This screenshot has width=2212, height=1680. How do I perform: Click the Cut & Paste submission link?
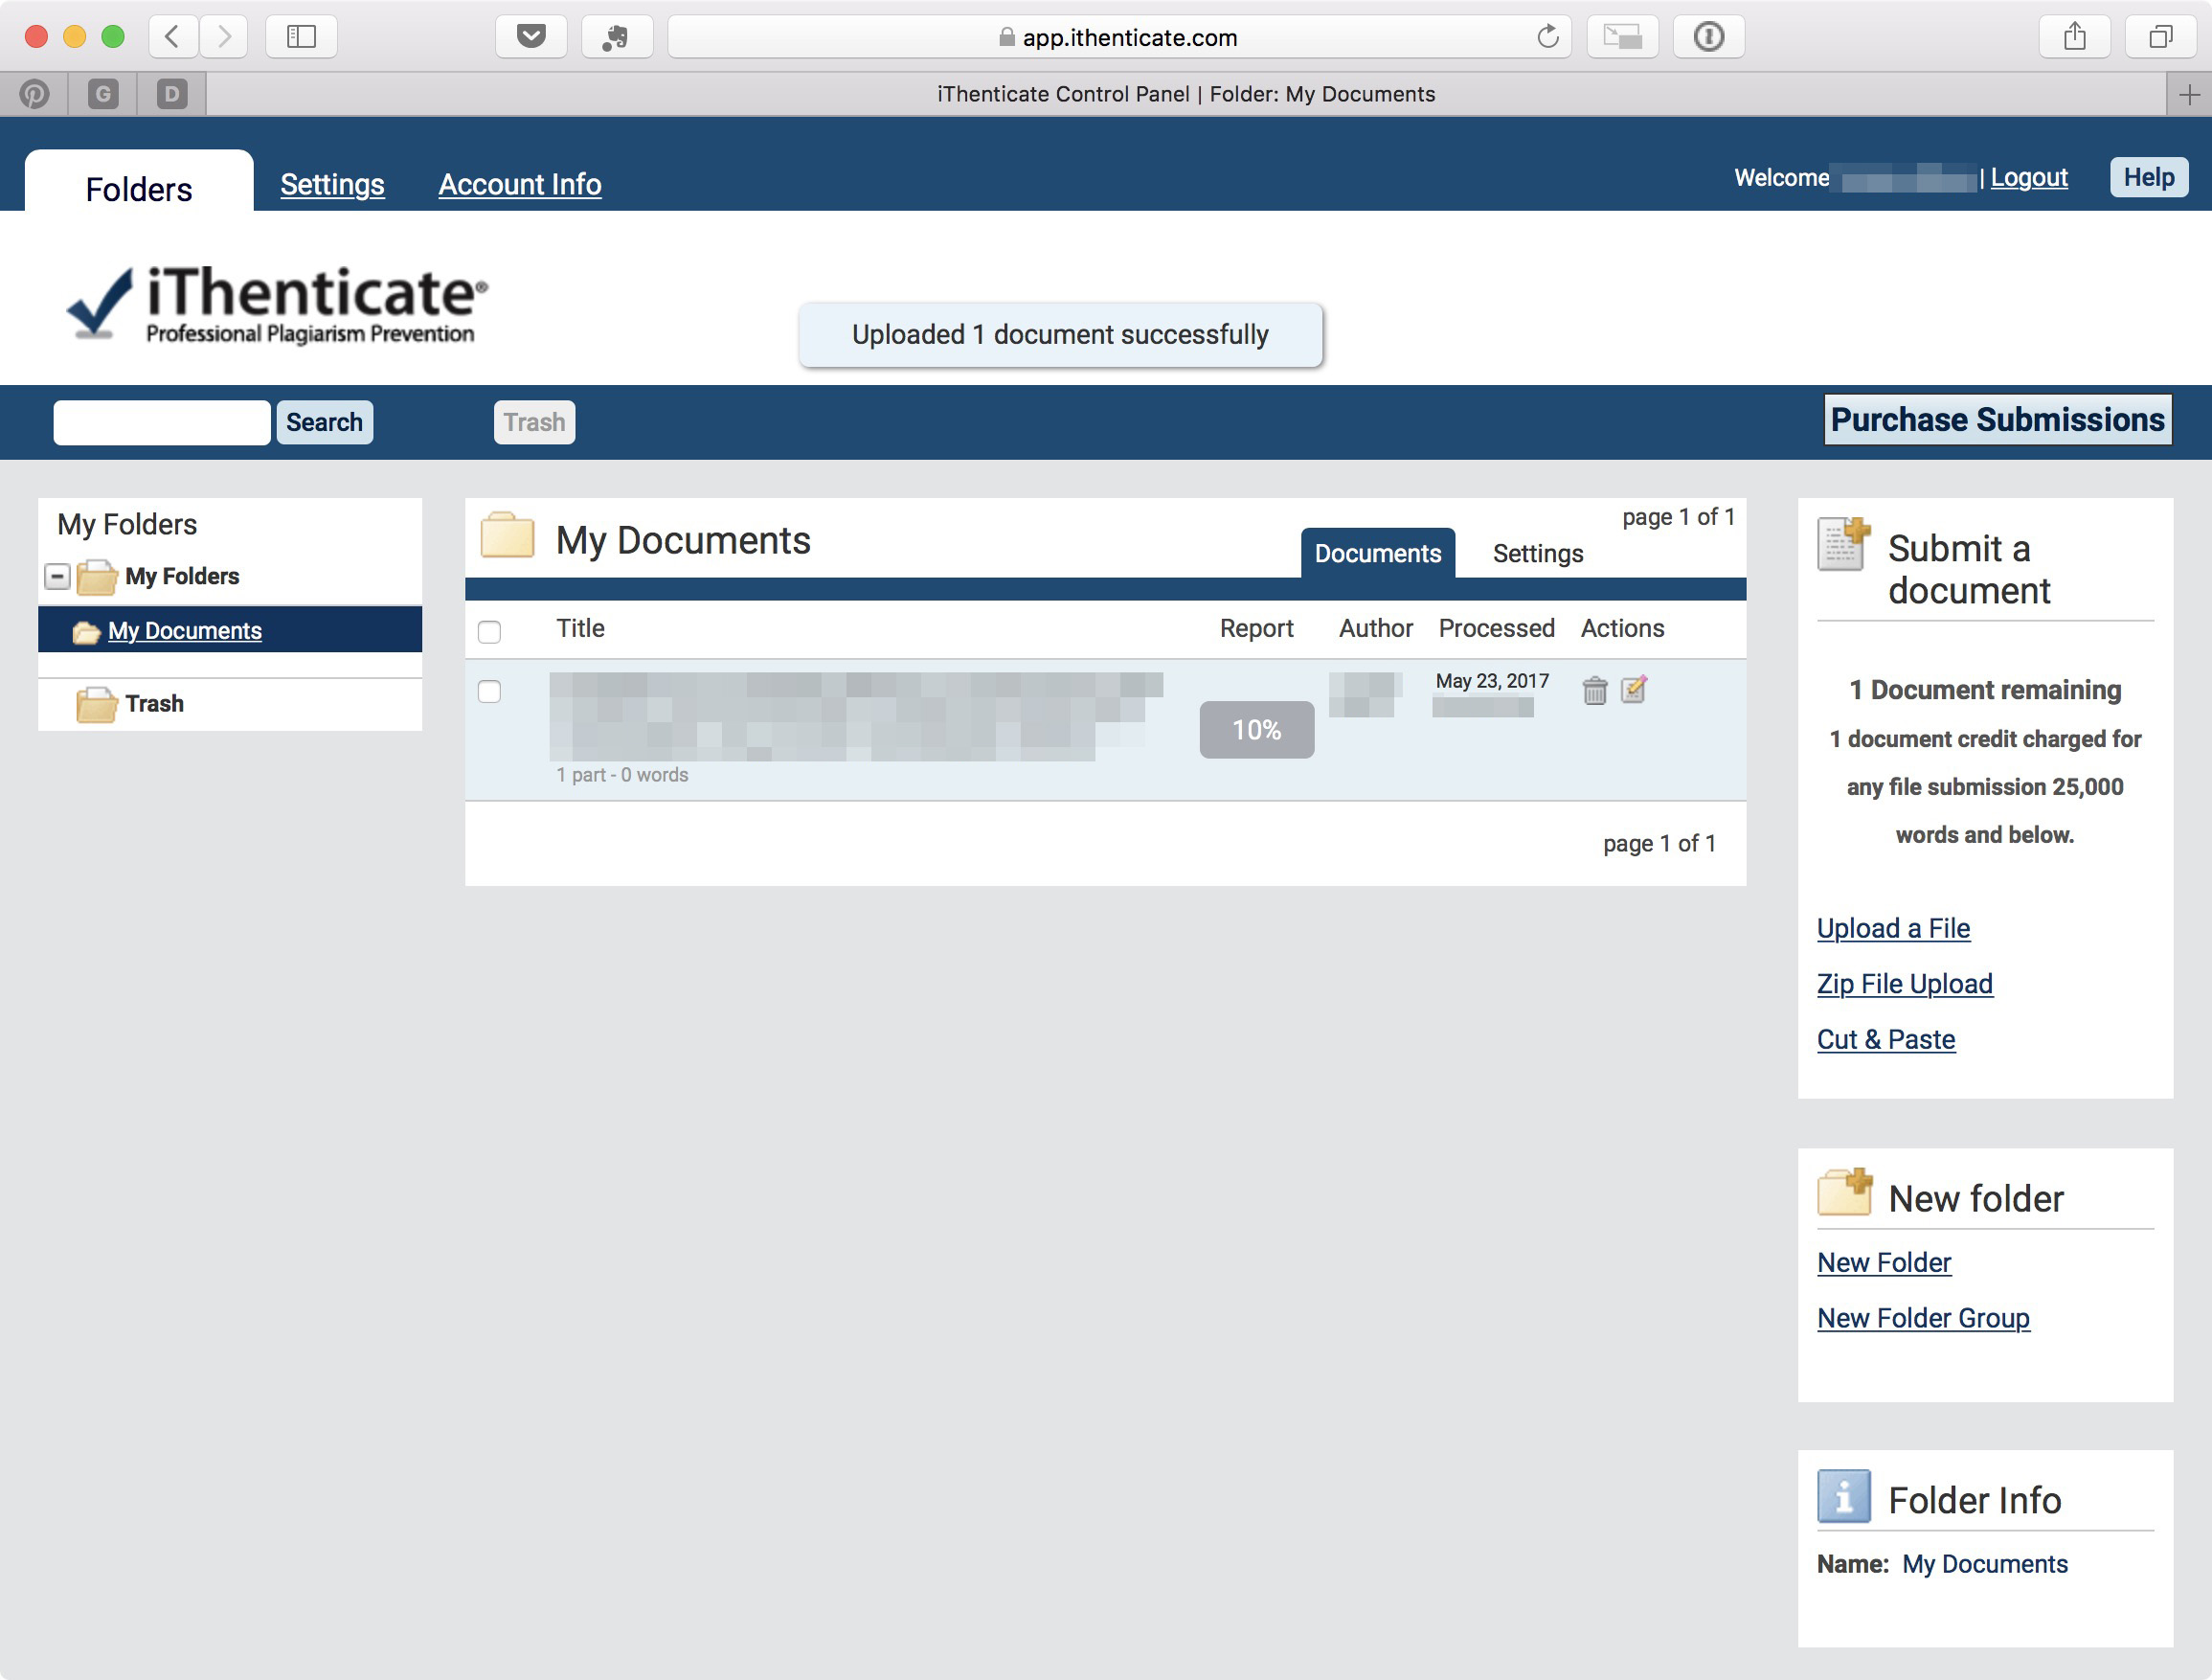click(x=1885, y=1039)
